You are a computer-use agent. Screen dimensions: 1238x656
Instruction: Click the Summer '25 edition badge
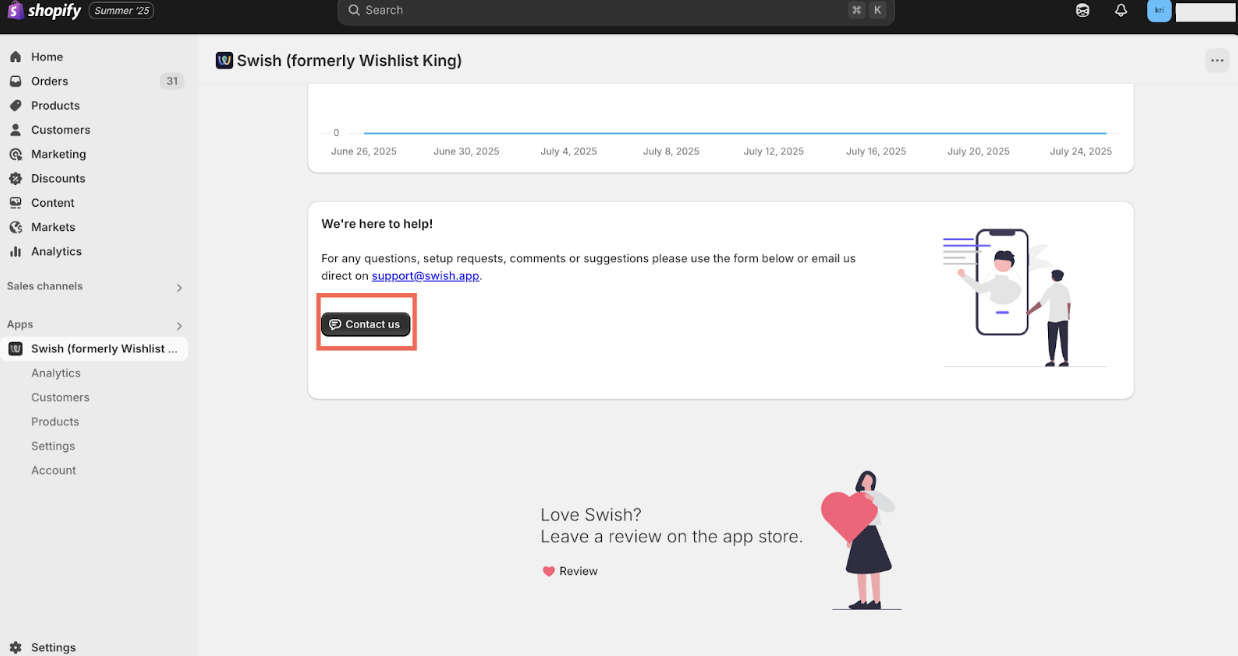point(121,10)
